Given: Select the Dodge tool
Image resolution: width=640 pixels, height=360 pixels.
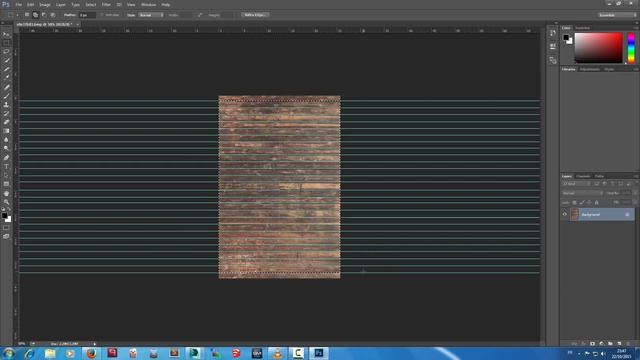Looking at the screenshot, I should pos(6,149).
